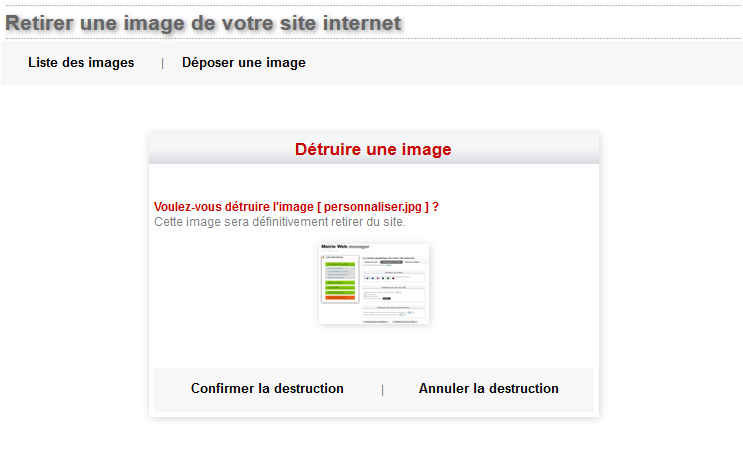
Task: Click the separator between Liste and Déposer
Action: (x=162, y=63)
